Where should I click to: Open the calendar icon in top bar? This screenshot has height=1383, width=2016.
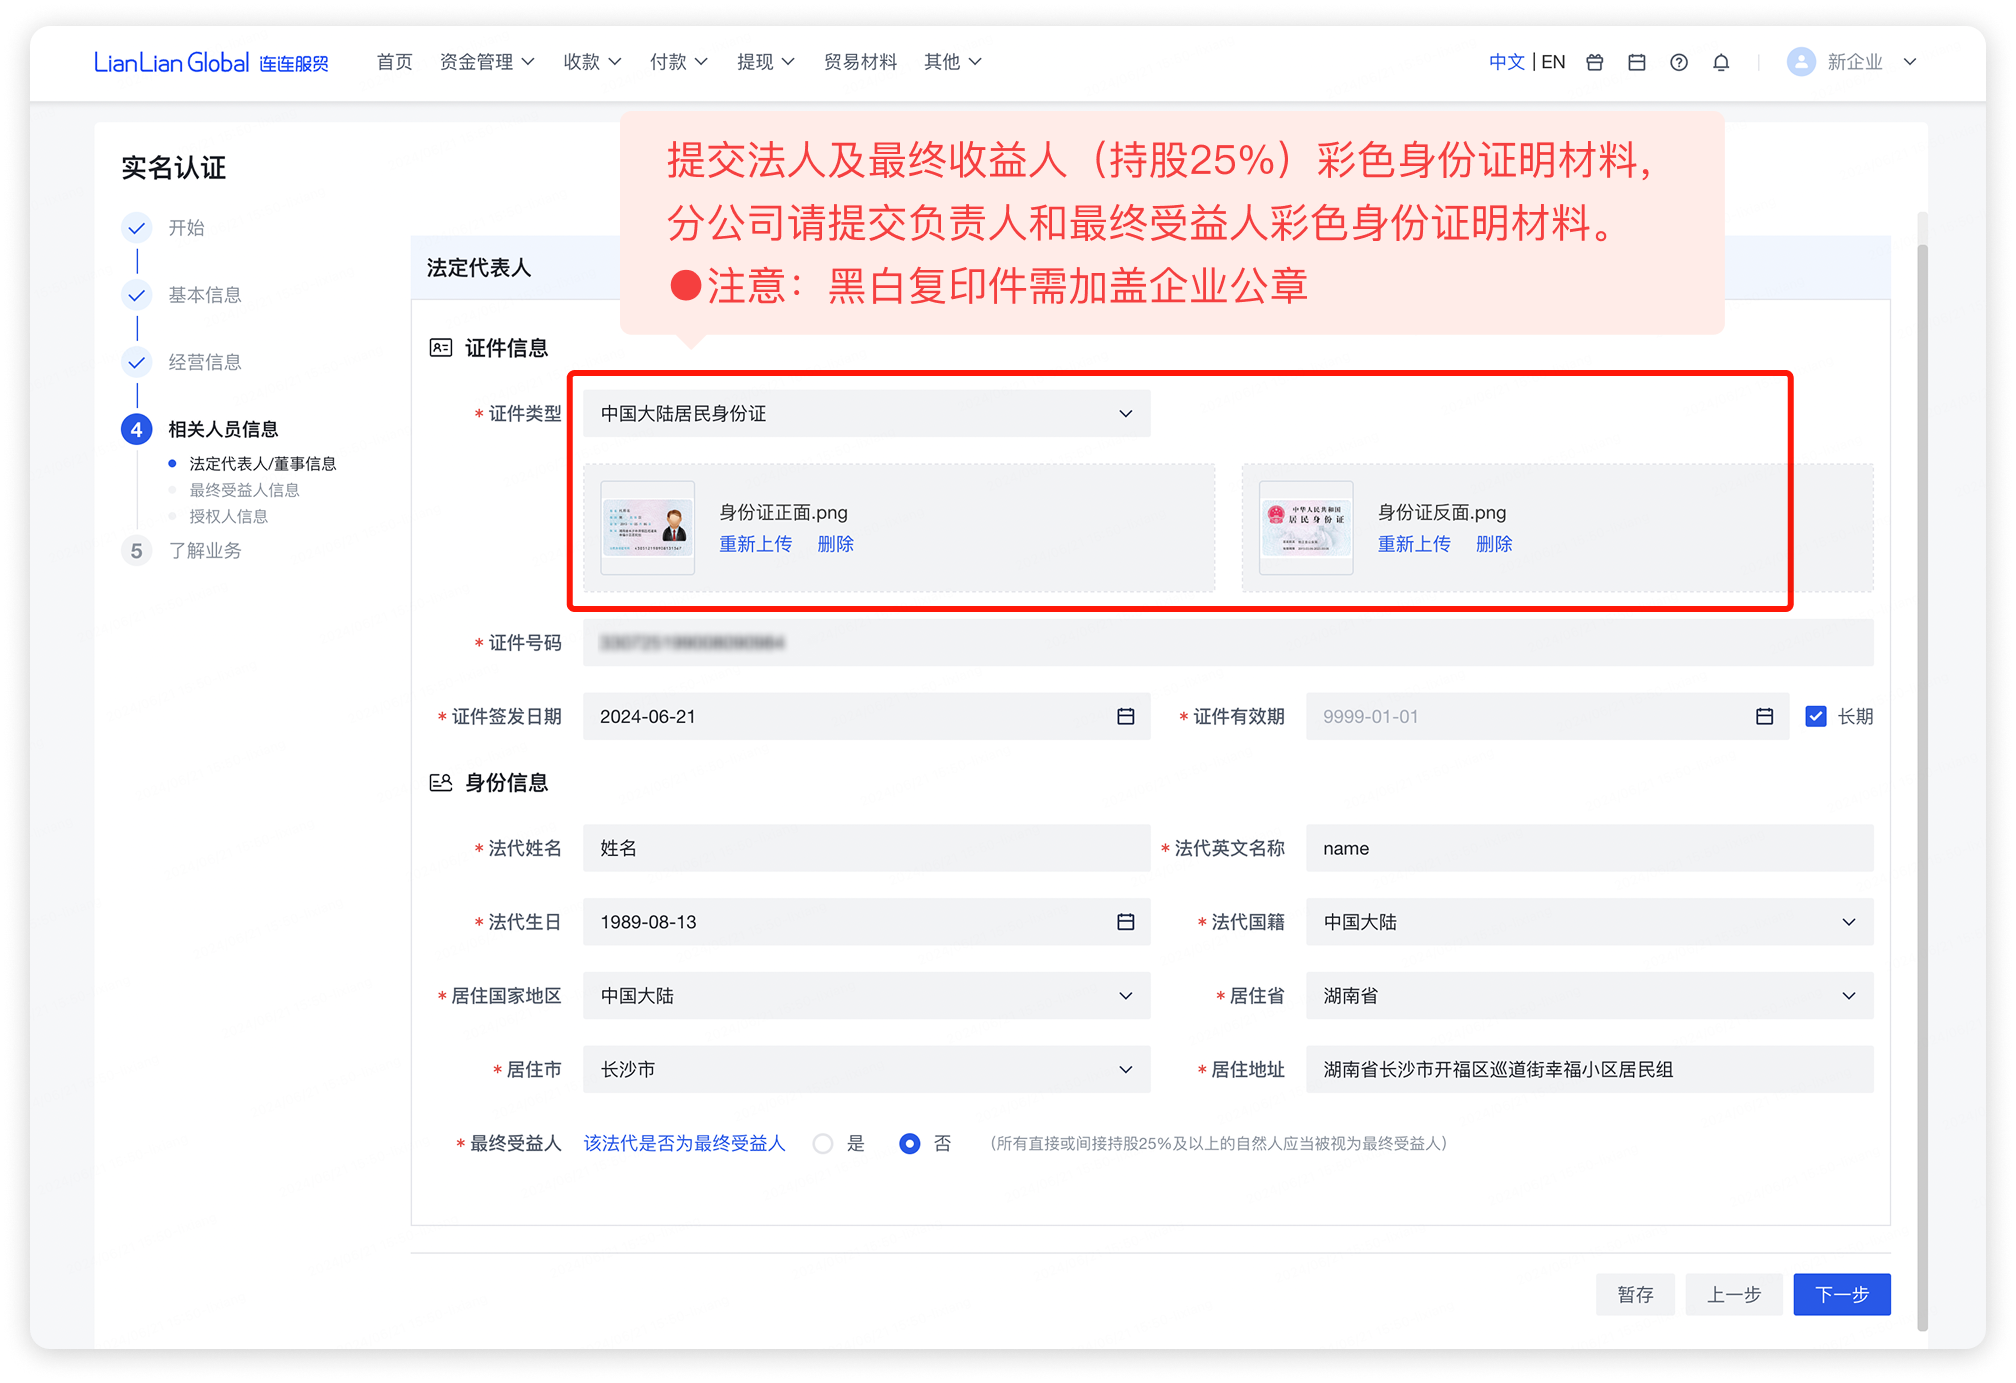[1637, 62]
